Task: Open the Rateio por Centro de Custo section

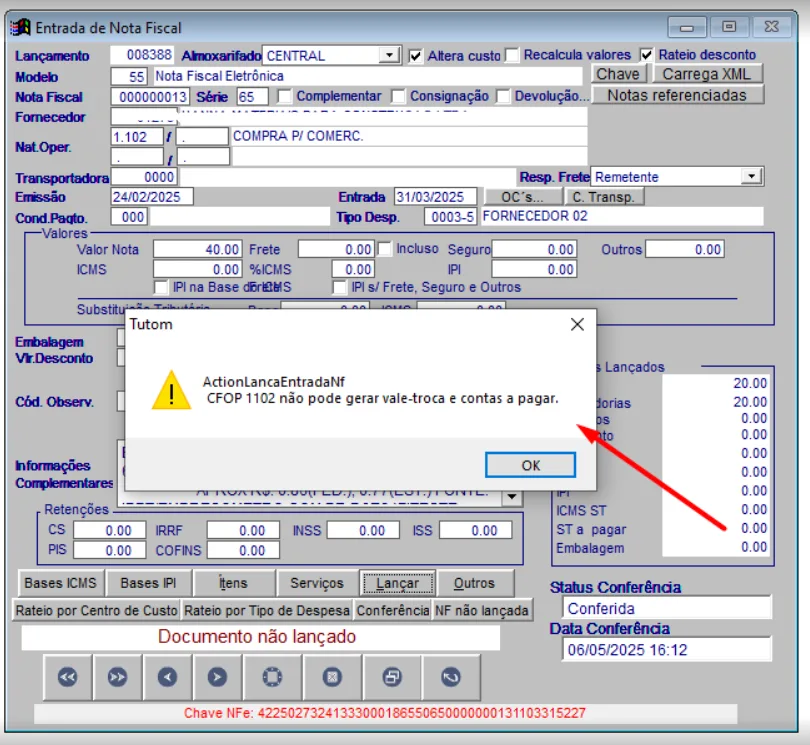Action: point(96,610)
